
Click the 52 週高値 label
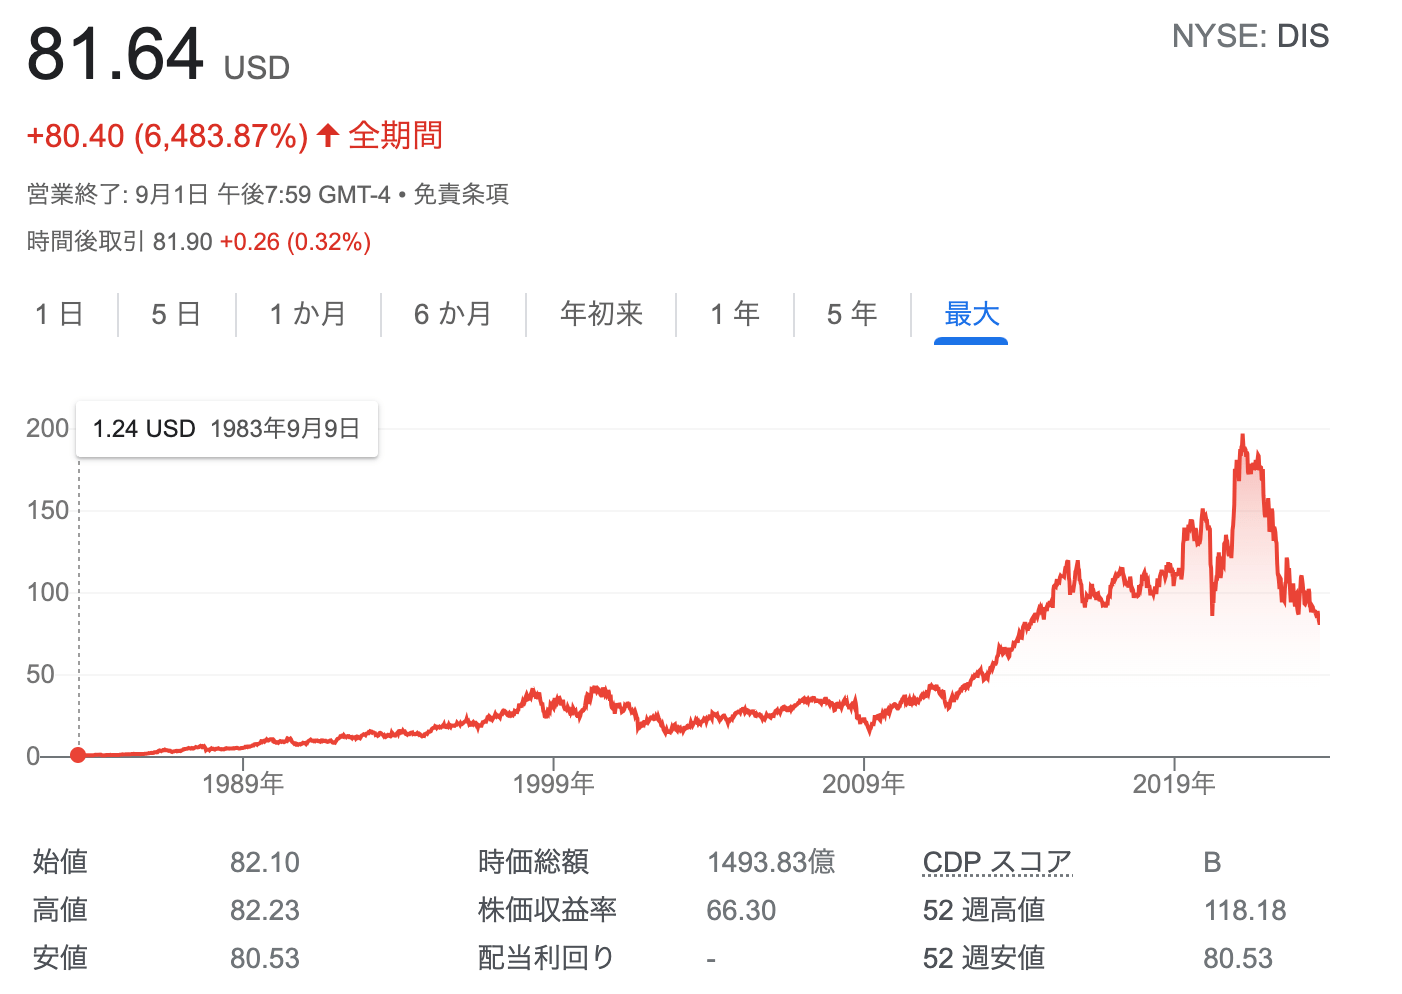(x=984, y=910)
